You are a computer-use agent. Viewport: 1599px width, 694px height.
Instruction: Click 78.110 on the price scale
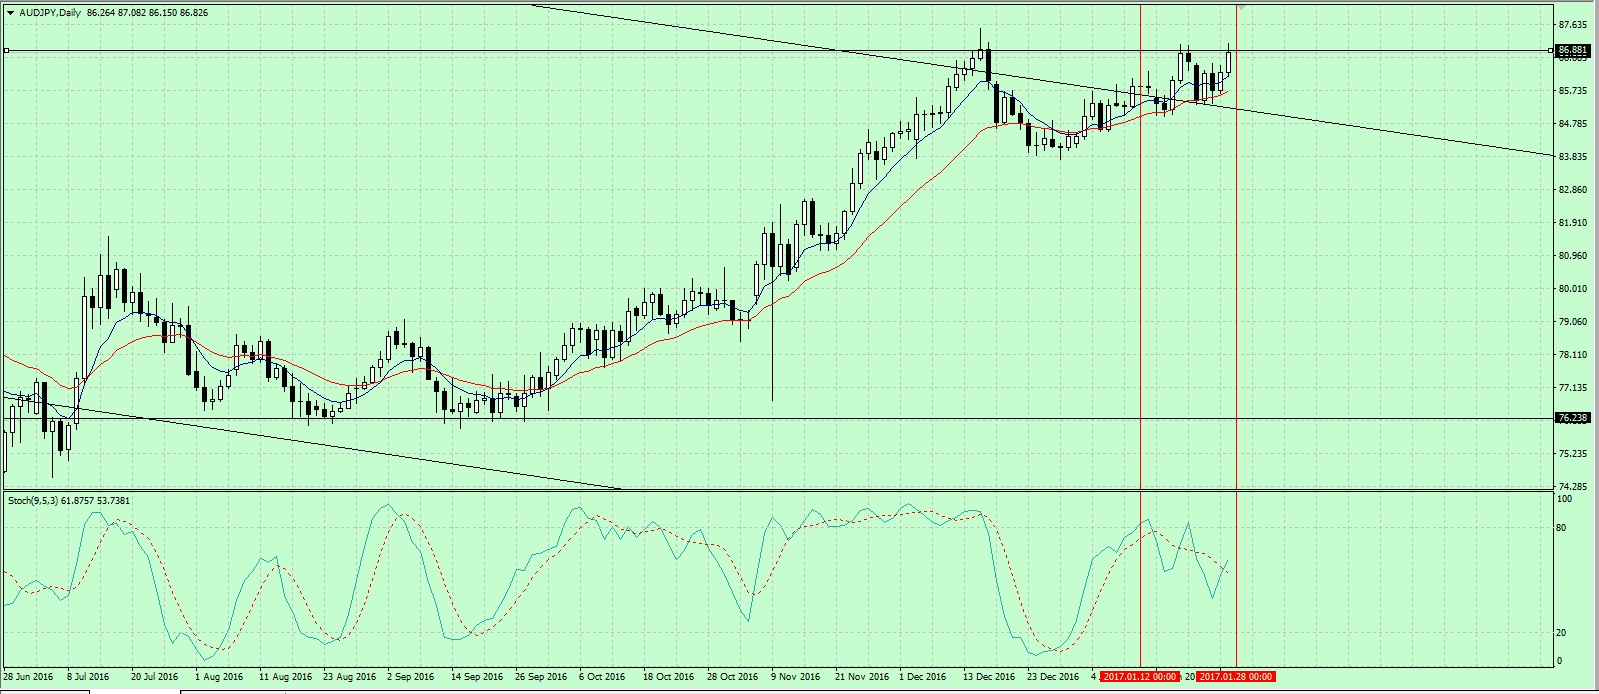tap(1573, 355)
